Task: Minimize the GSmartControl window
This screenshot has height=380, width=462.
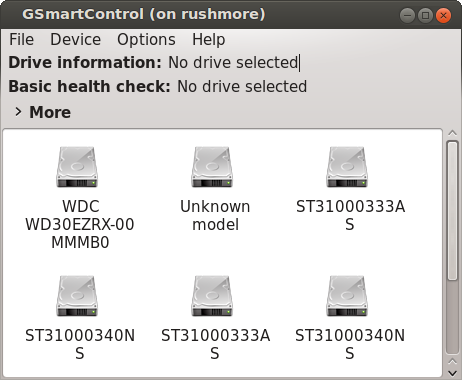Action: [407, 15]
